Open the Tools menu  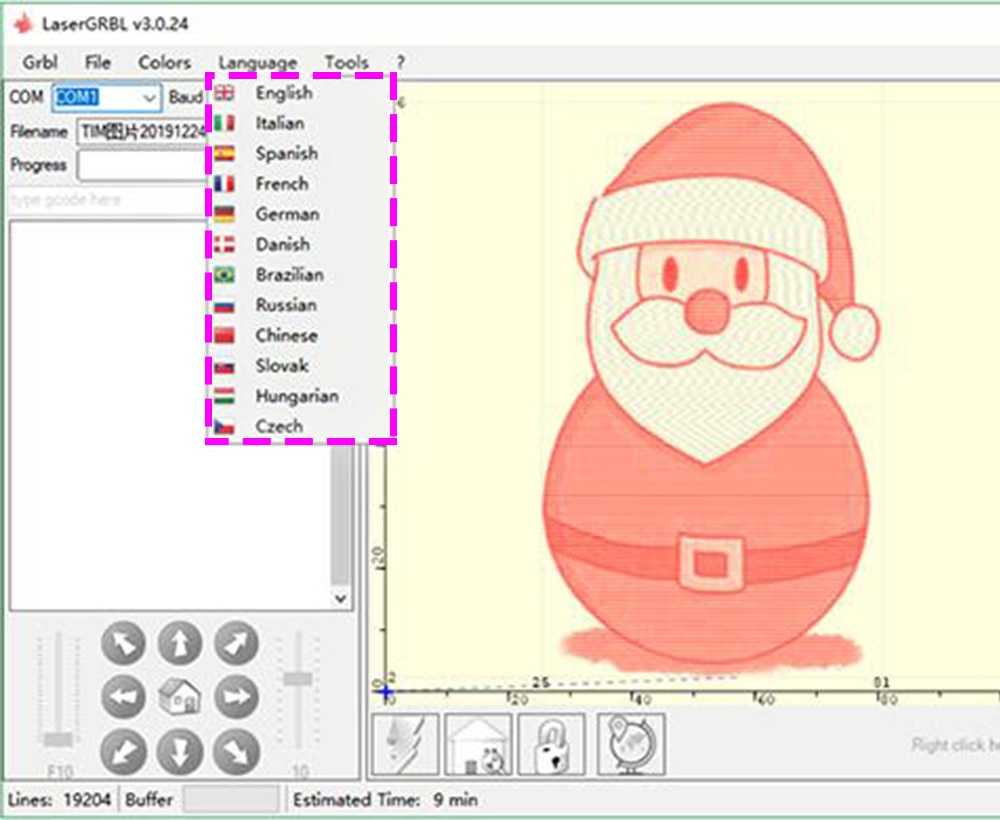(346, 62)
